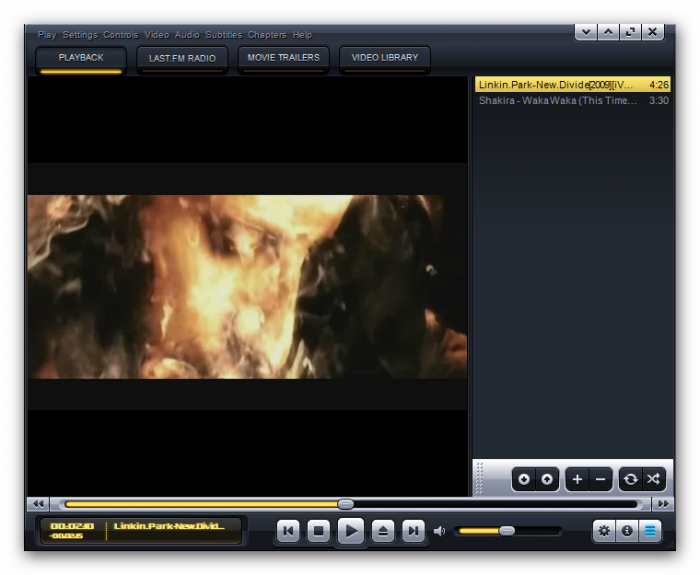Select Shakira - Waka Waka playlist entry
The width and height of the screenshot is (700, 575).
pyautogui.click(x=573, y=100)
